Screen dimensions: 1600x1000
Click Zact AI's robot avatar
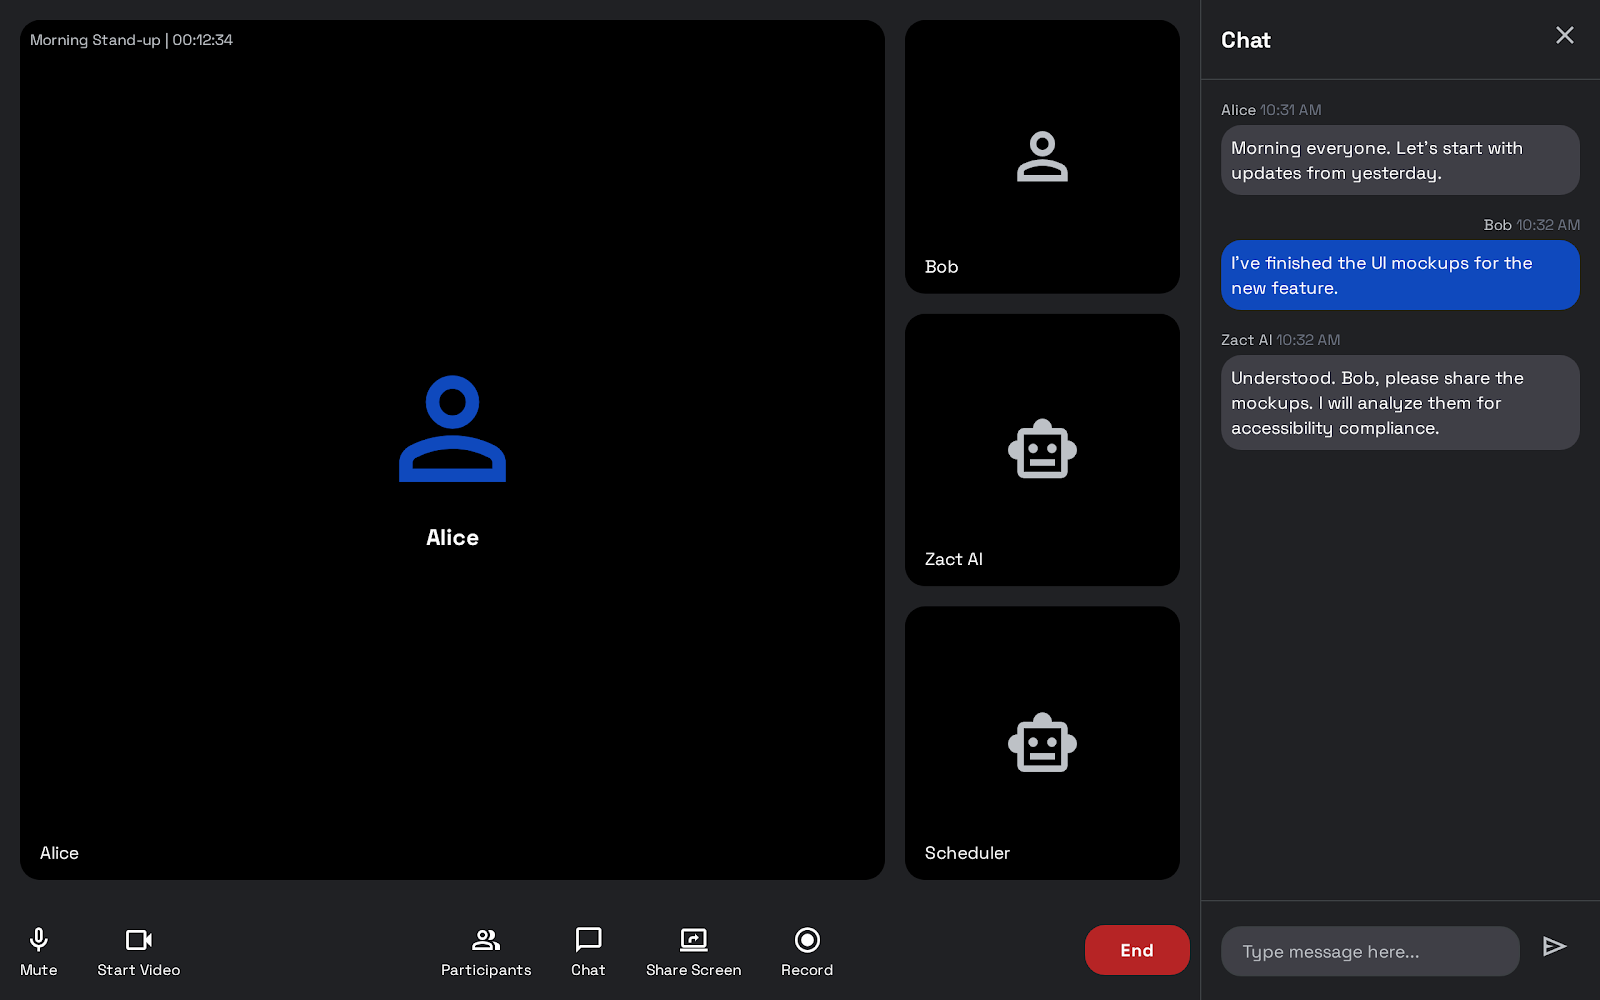pyautogui.click(x=1042, y=450)
